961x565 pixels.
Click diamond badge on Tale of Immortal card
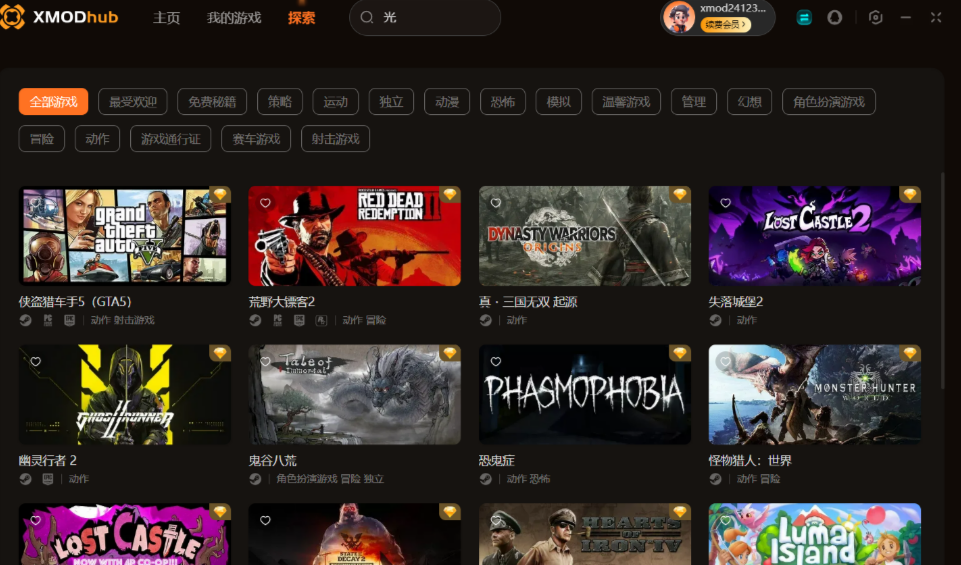click(x=450, y=353)
